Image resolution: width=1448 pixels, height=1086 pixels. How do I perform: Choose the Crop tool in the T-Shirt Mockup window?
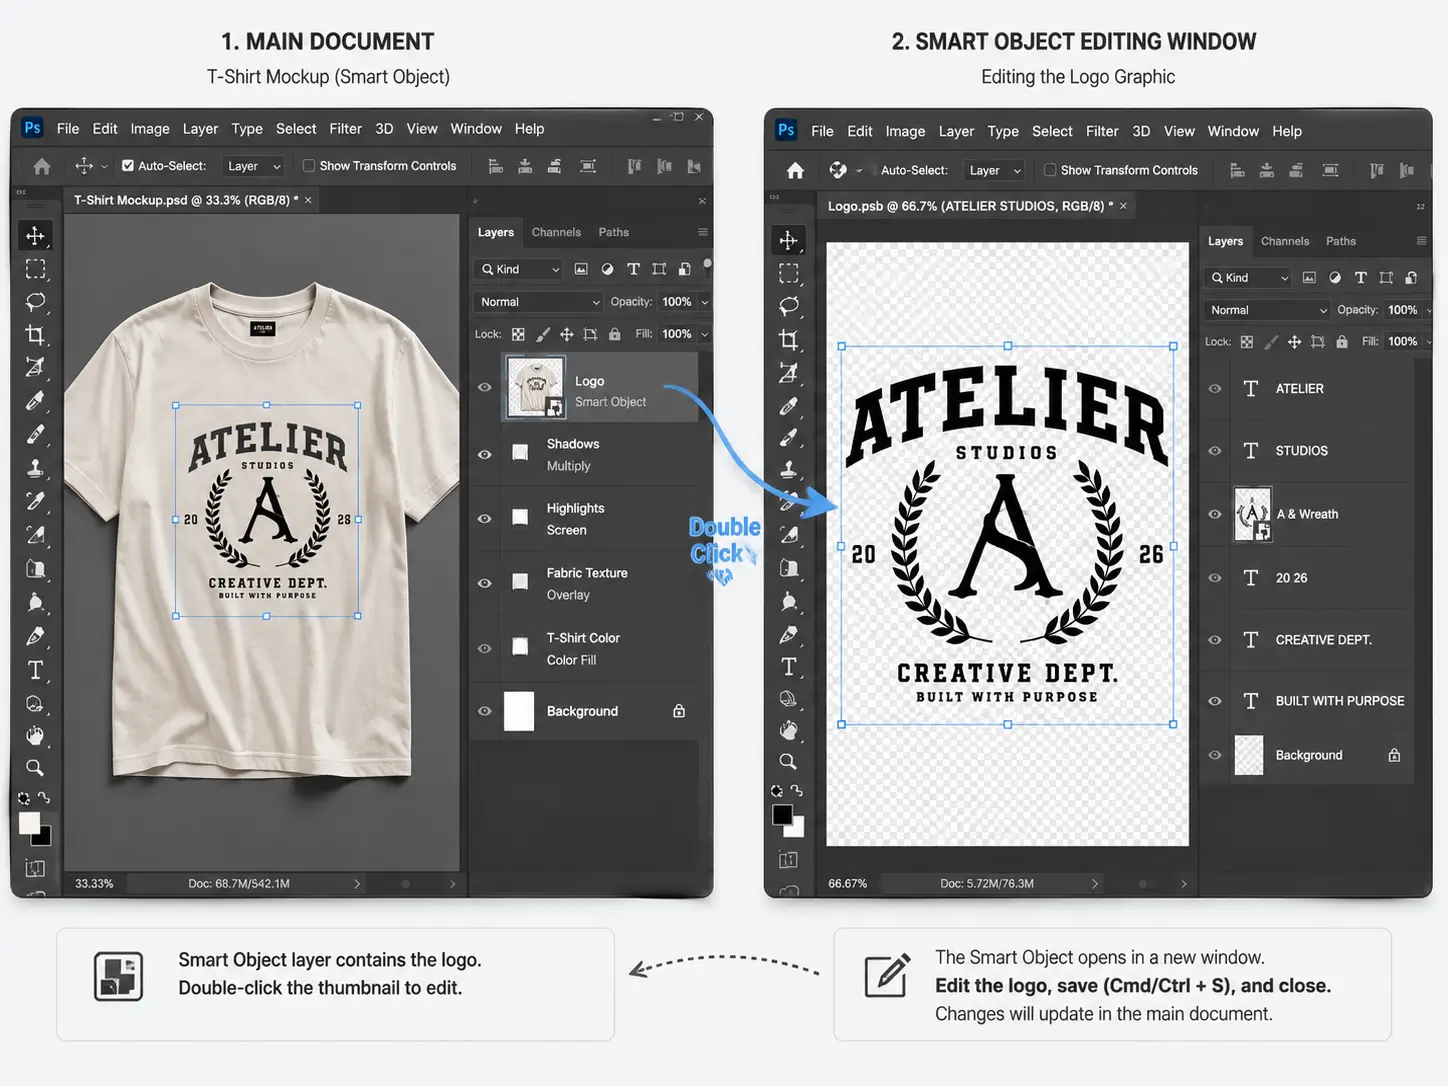click(35, 335)
